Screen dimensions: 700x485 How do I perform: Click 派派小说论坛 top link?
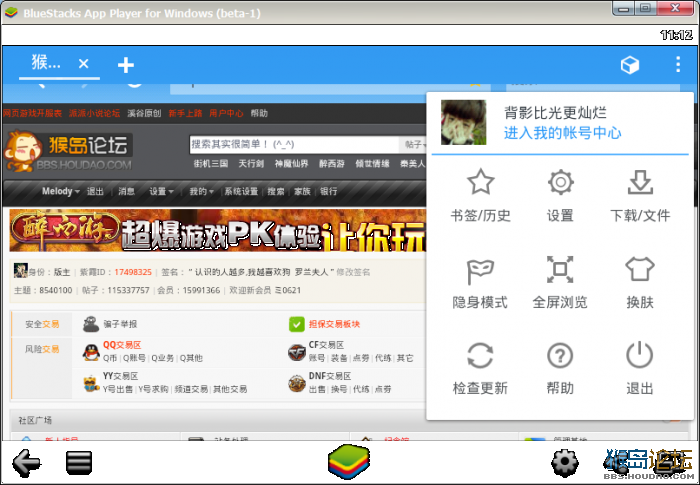[94, 113]
